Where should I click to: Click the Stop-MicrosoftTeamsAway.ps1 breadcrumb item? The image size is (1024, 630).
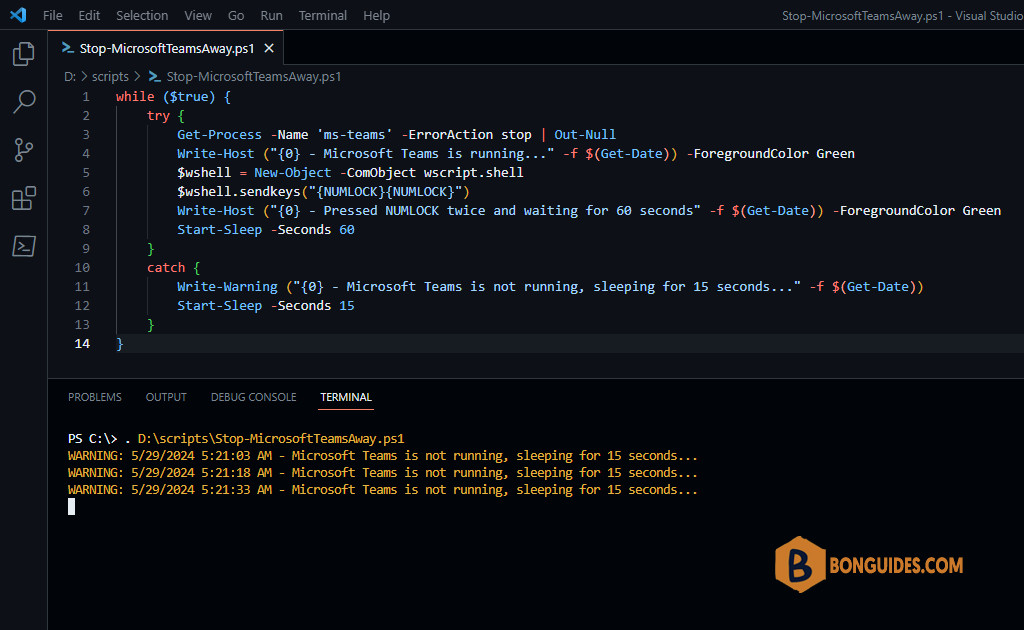click(253, 76)
